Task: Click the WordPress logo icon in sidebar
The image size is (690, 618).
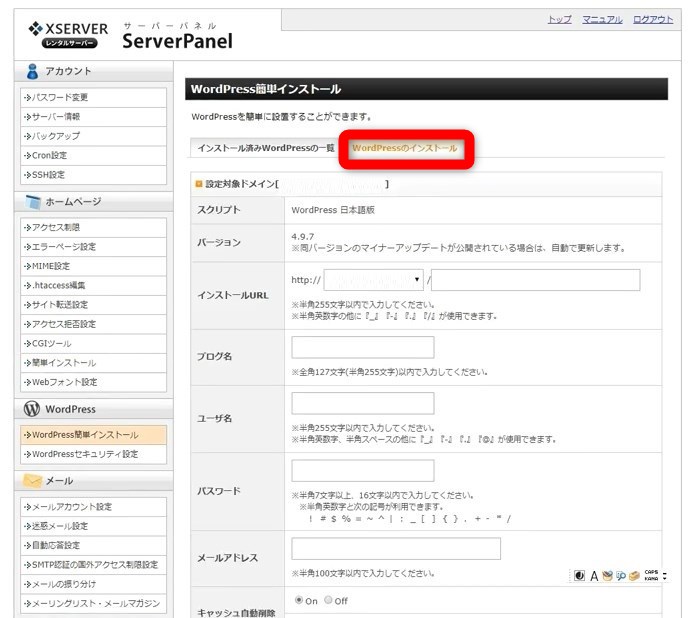Action: click(31, 409)
